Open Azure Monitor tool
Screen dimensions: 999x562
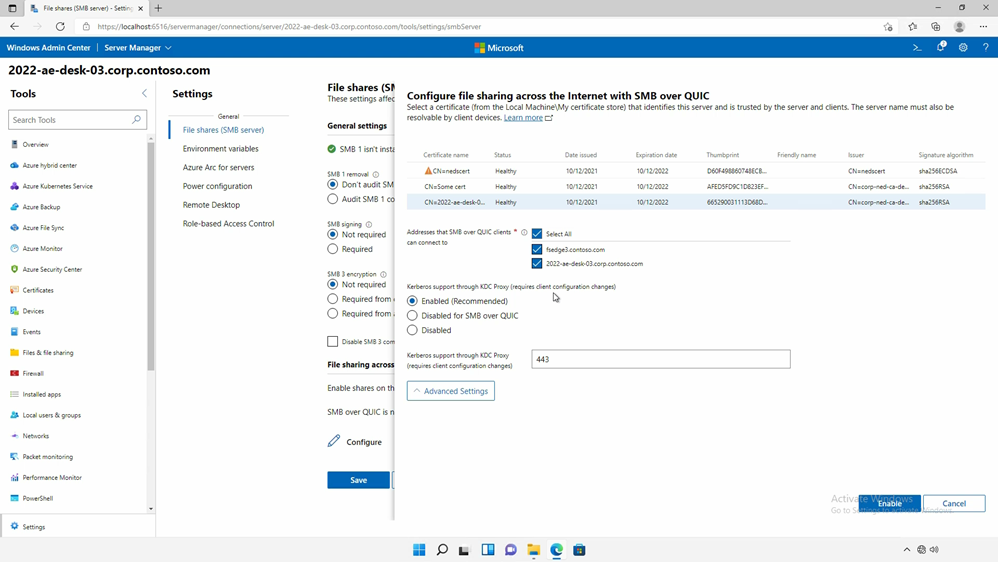[42, 249]
